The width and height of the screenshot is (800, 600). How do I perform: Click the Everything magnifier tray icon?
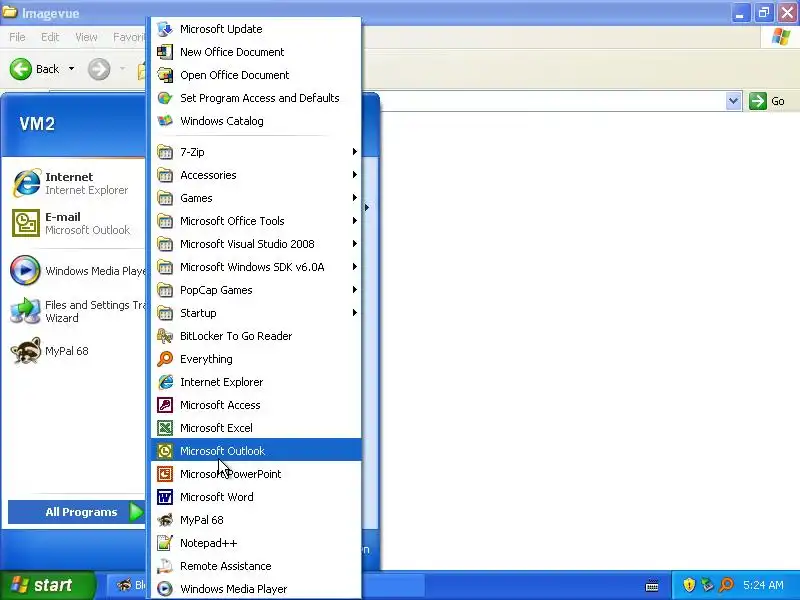point(726,585)
